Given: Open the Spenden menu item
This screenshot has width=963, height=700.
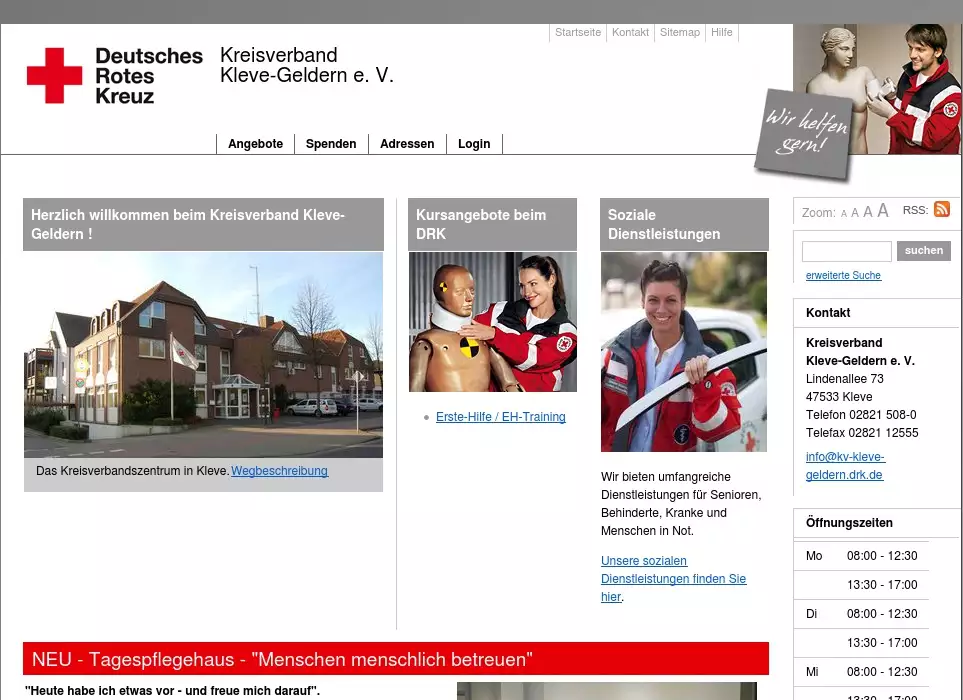Looking at the screenshot, I should [331, 144].
